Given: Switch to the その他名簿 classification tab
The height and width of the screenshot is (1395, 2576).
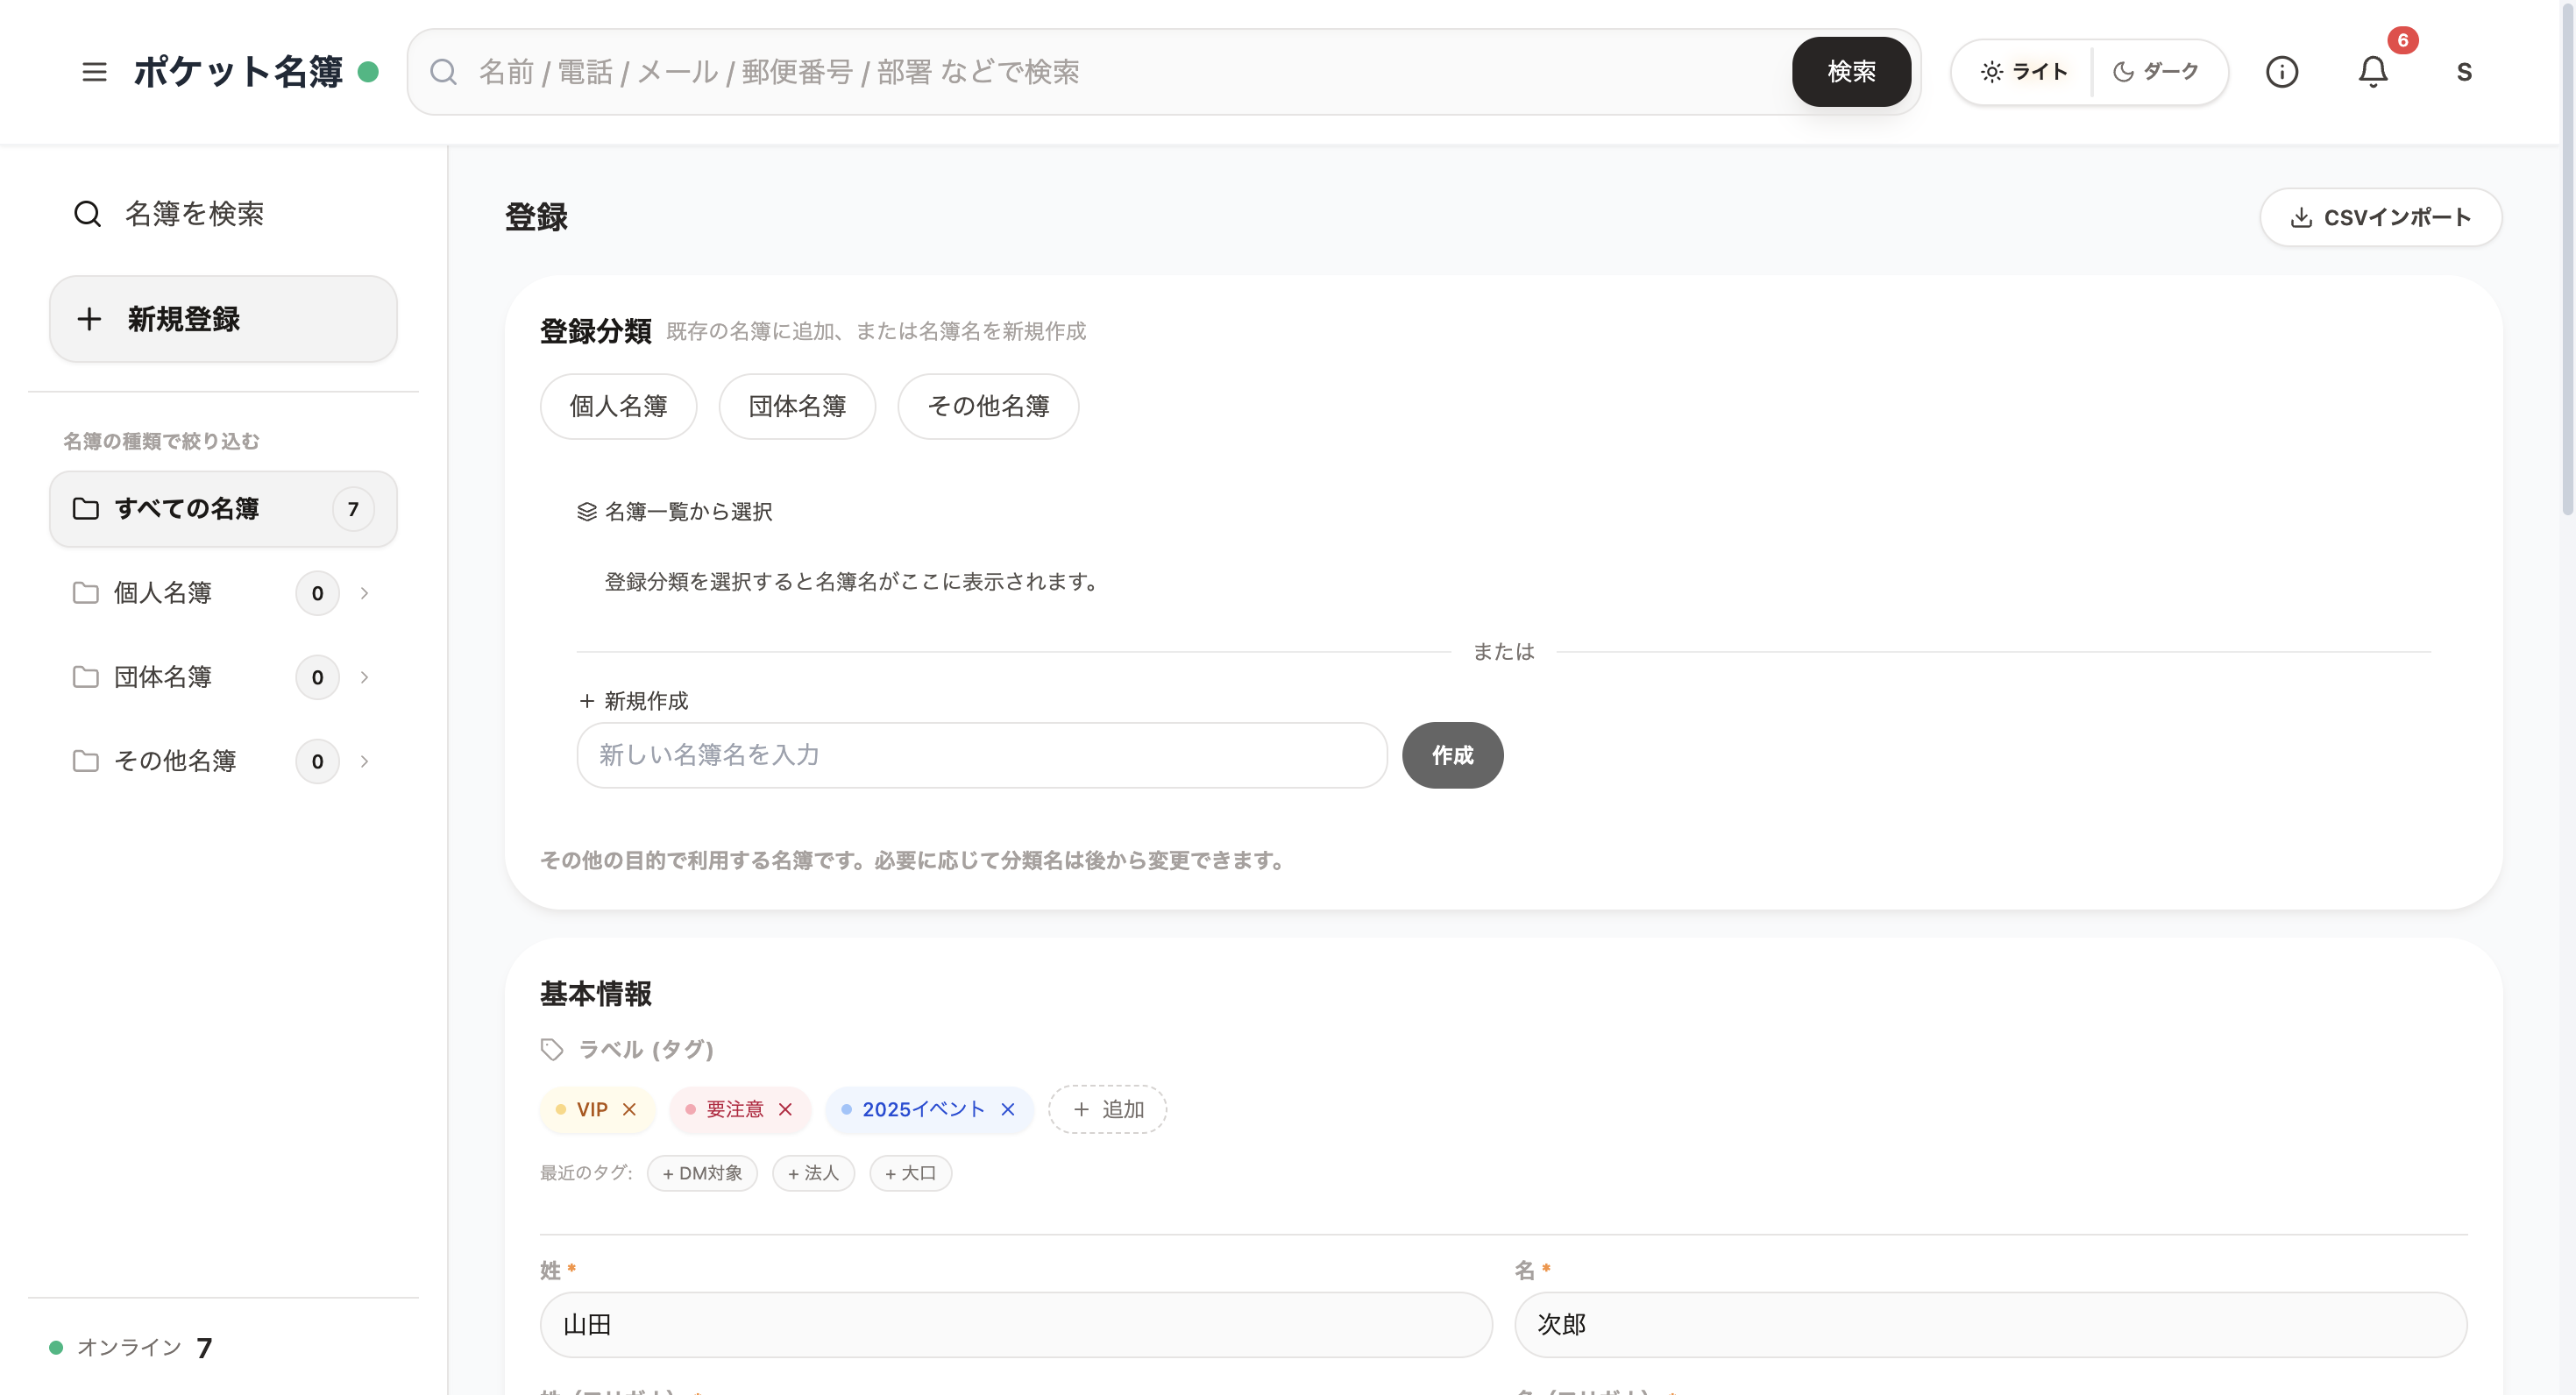Looking at the screenshot, I should (x=988, y=406).
